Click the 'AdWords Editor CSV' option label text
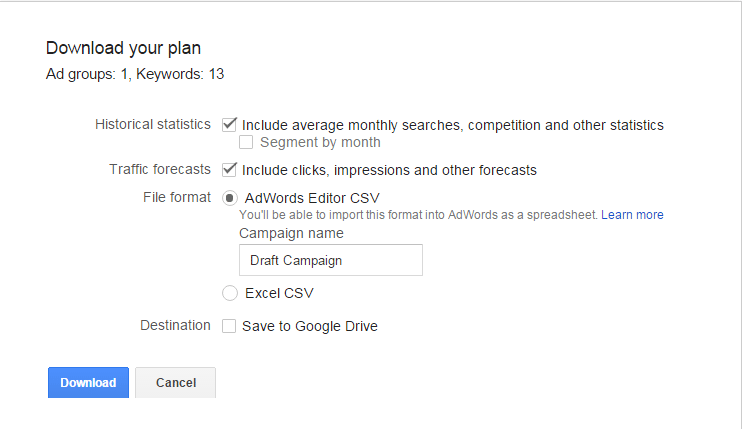Image resolution: width=742 pixels, height=429 pixels. click(x=312, y=198)
